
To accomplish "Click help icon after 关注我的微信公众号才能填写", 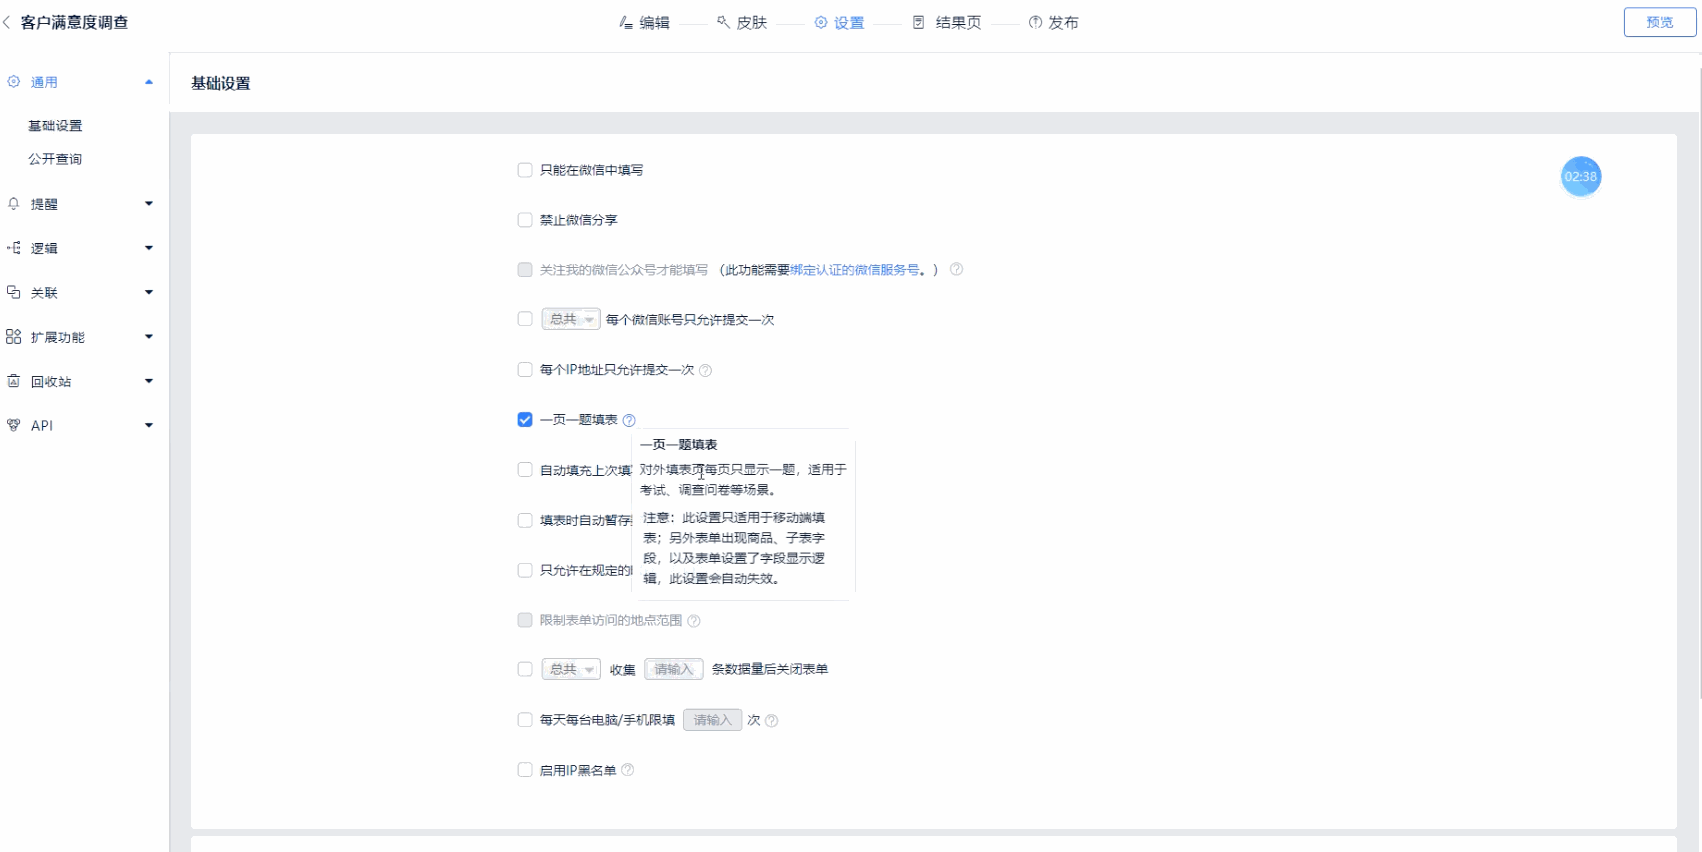I will [x=956, y=270].
